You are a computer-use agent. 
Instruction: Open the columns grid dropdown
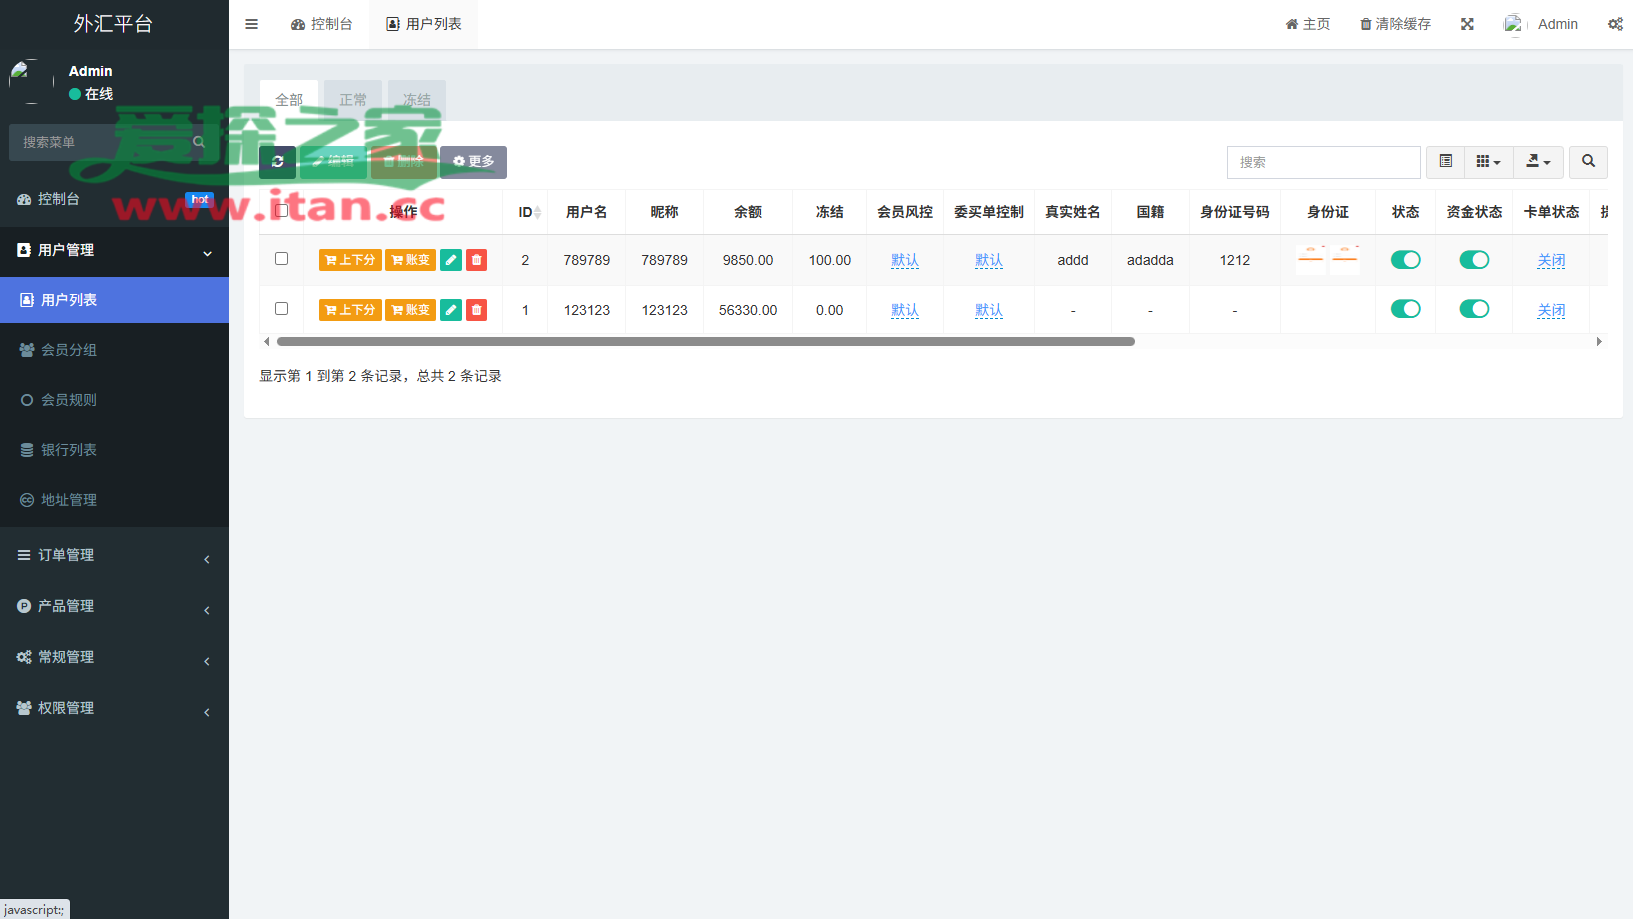coord(1488,162)
